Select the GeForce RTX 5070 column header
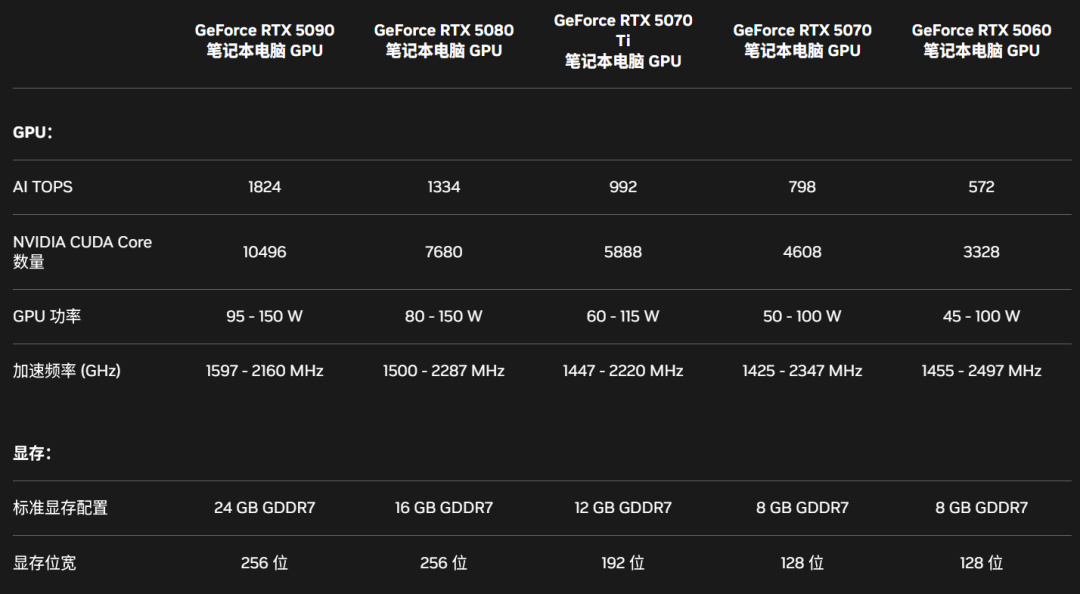The width and height of the screenshot is (1080, 594). click(802, 40)
